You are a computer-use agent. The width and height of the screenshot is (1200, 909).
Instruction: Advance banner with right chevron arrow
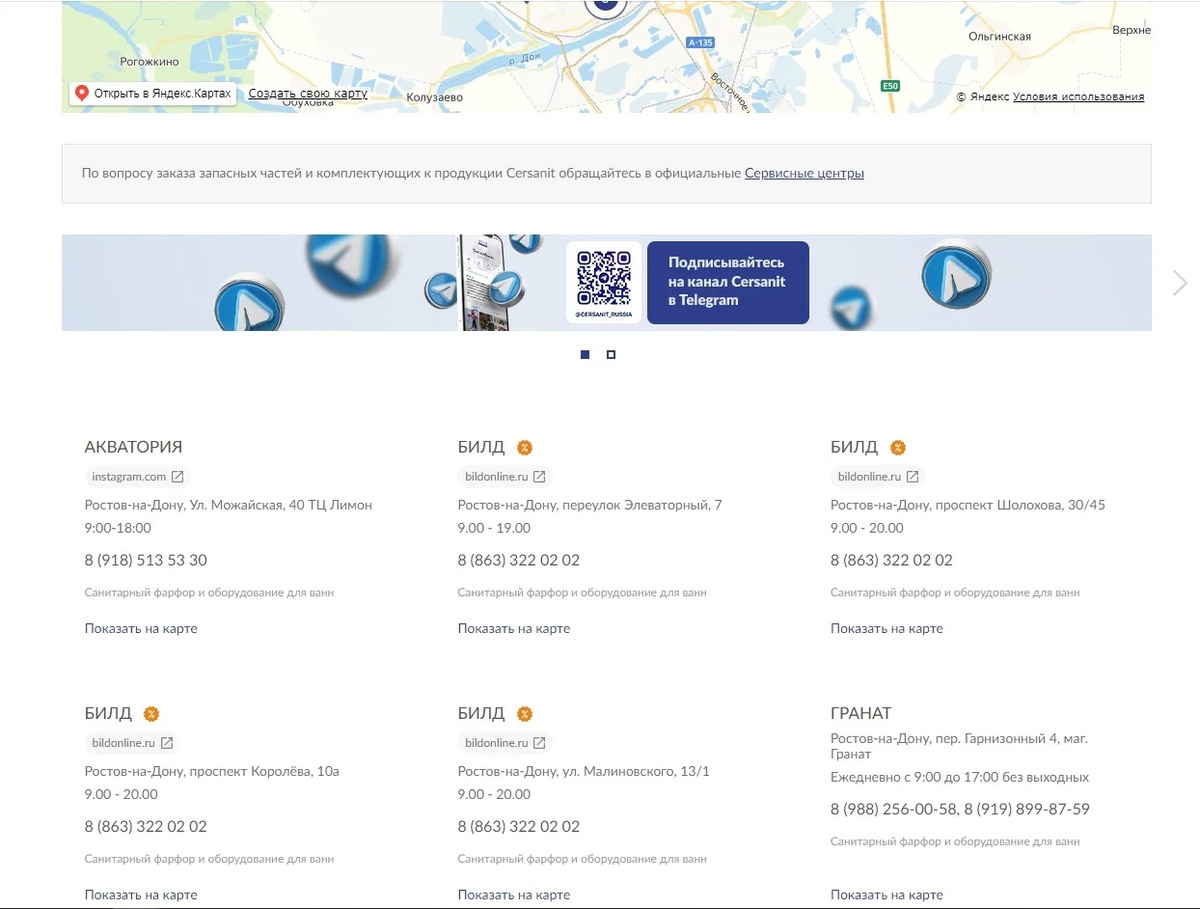coord(1180,283)
